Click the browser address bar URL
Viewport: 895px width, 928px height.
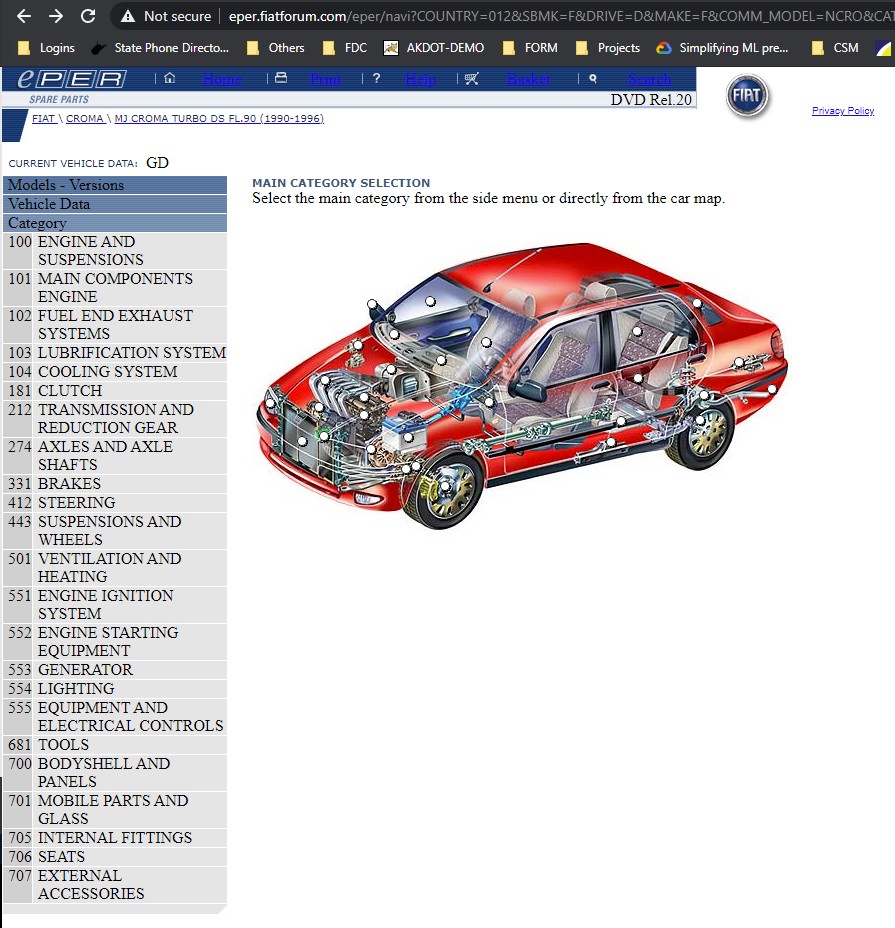coord(561,16)
